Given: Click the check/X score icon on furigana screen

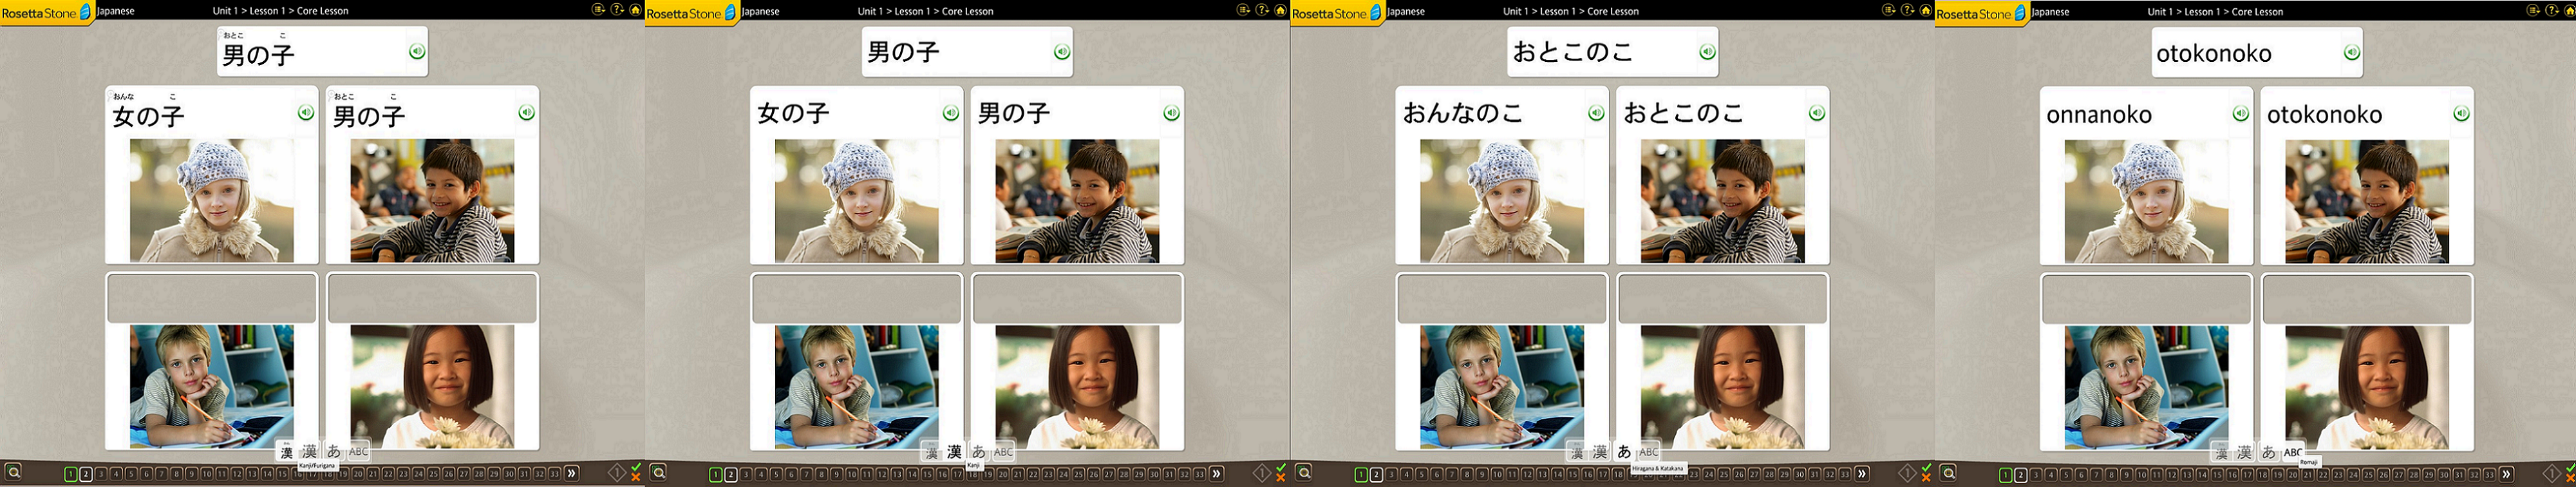Looking at the screenshot, I should coord(636,472).
